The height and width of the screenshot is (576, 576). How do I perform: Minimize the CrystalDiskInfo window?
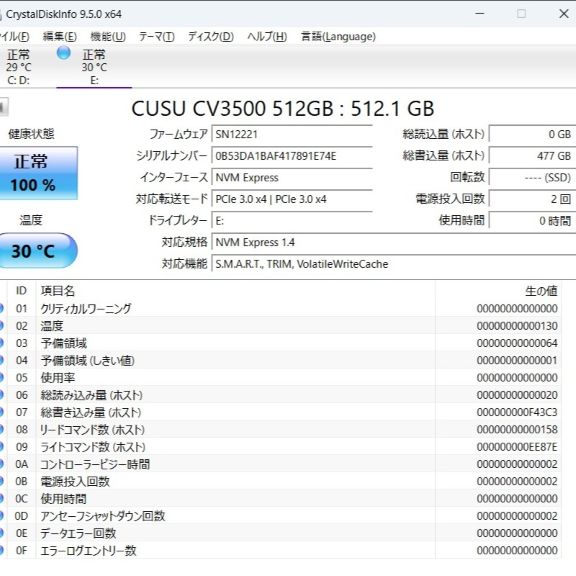[x=480, y=14]
